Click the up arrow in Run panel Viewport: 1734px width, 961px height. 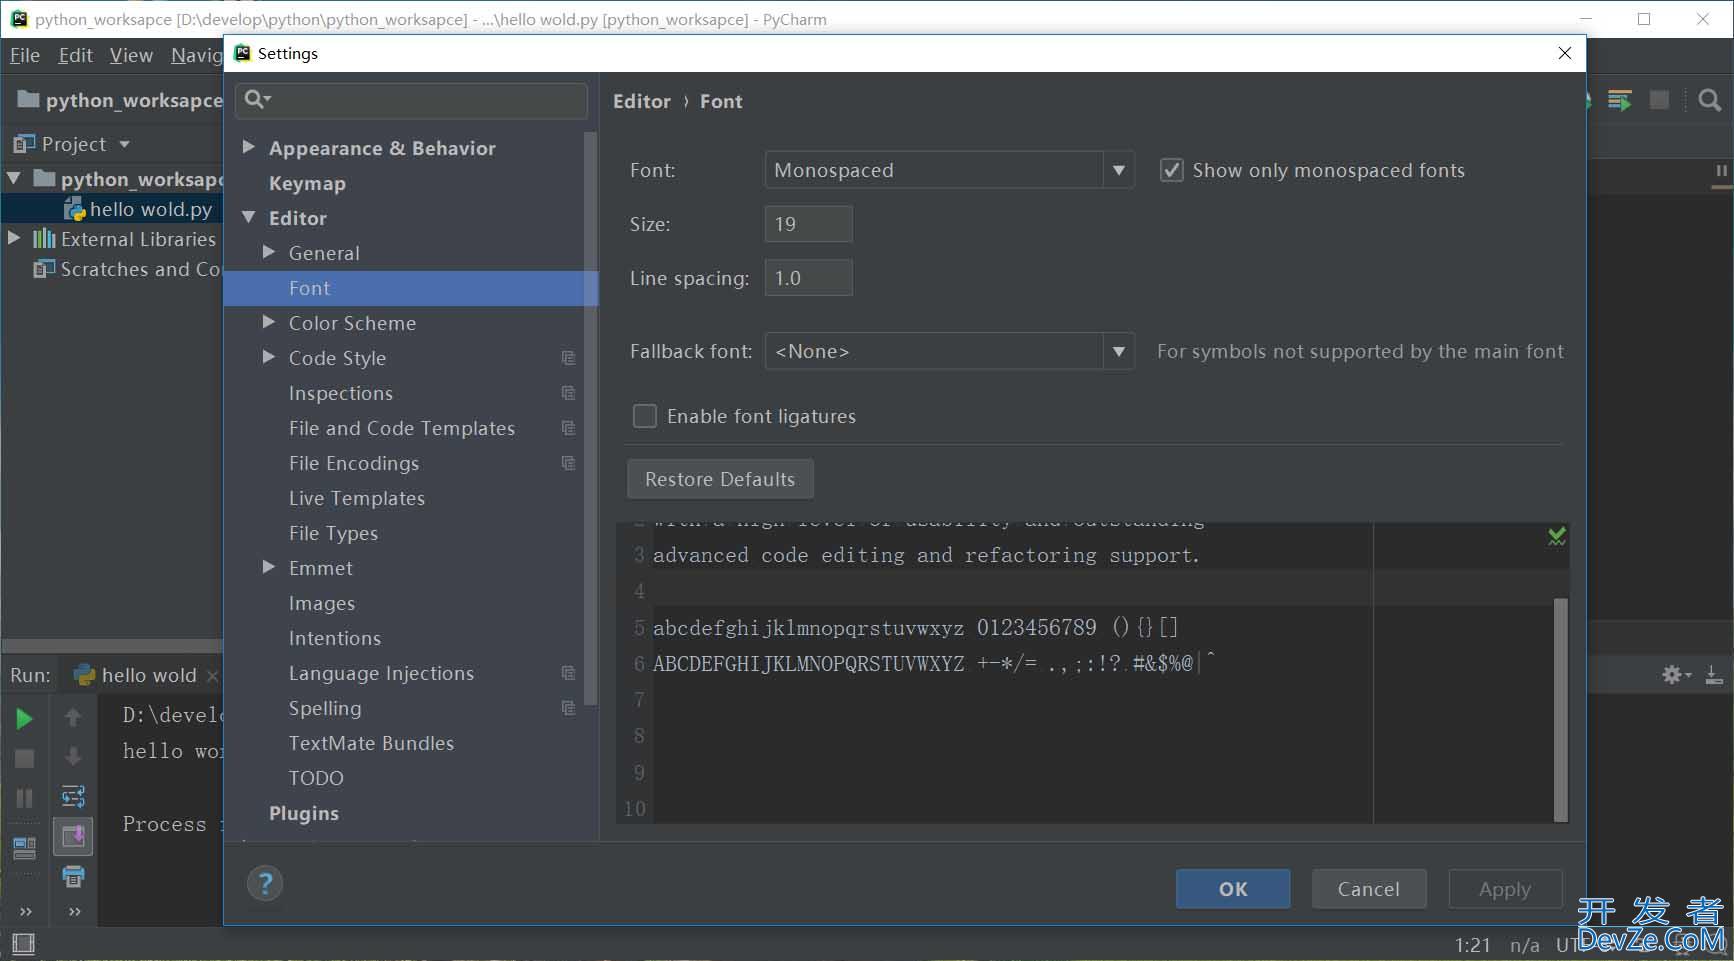73,717
